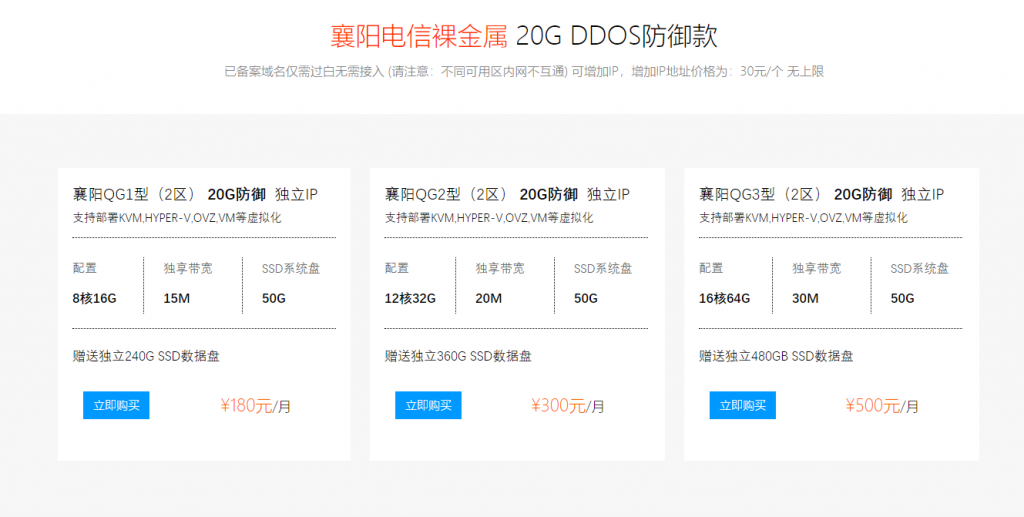
Task: Click the virtualization support line in QG3 card
Action: [x=803, y=218]
